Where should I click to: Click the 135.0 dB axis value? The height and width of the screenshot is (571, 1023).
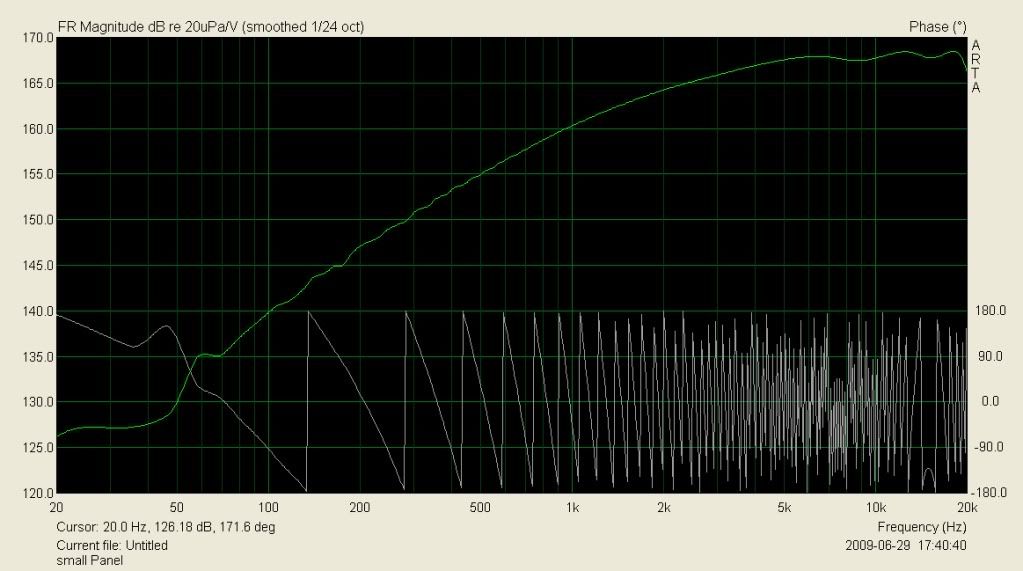(x=40, y=357)
